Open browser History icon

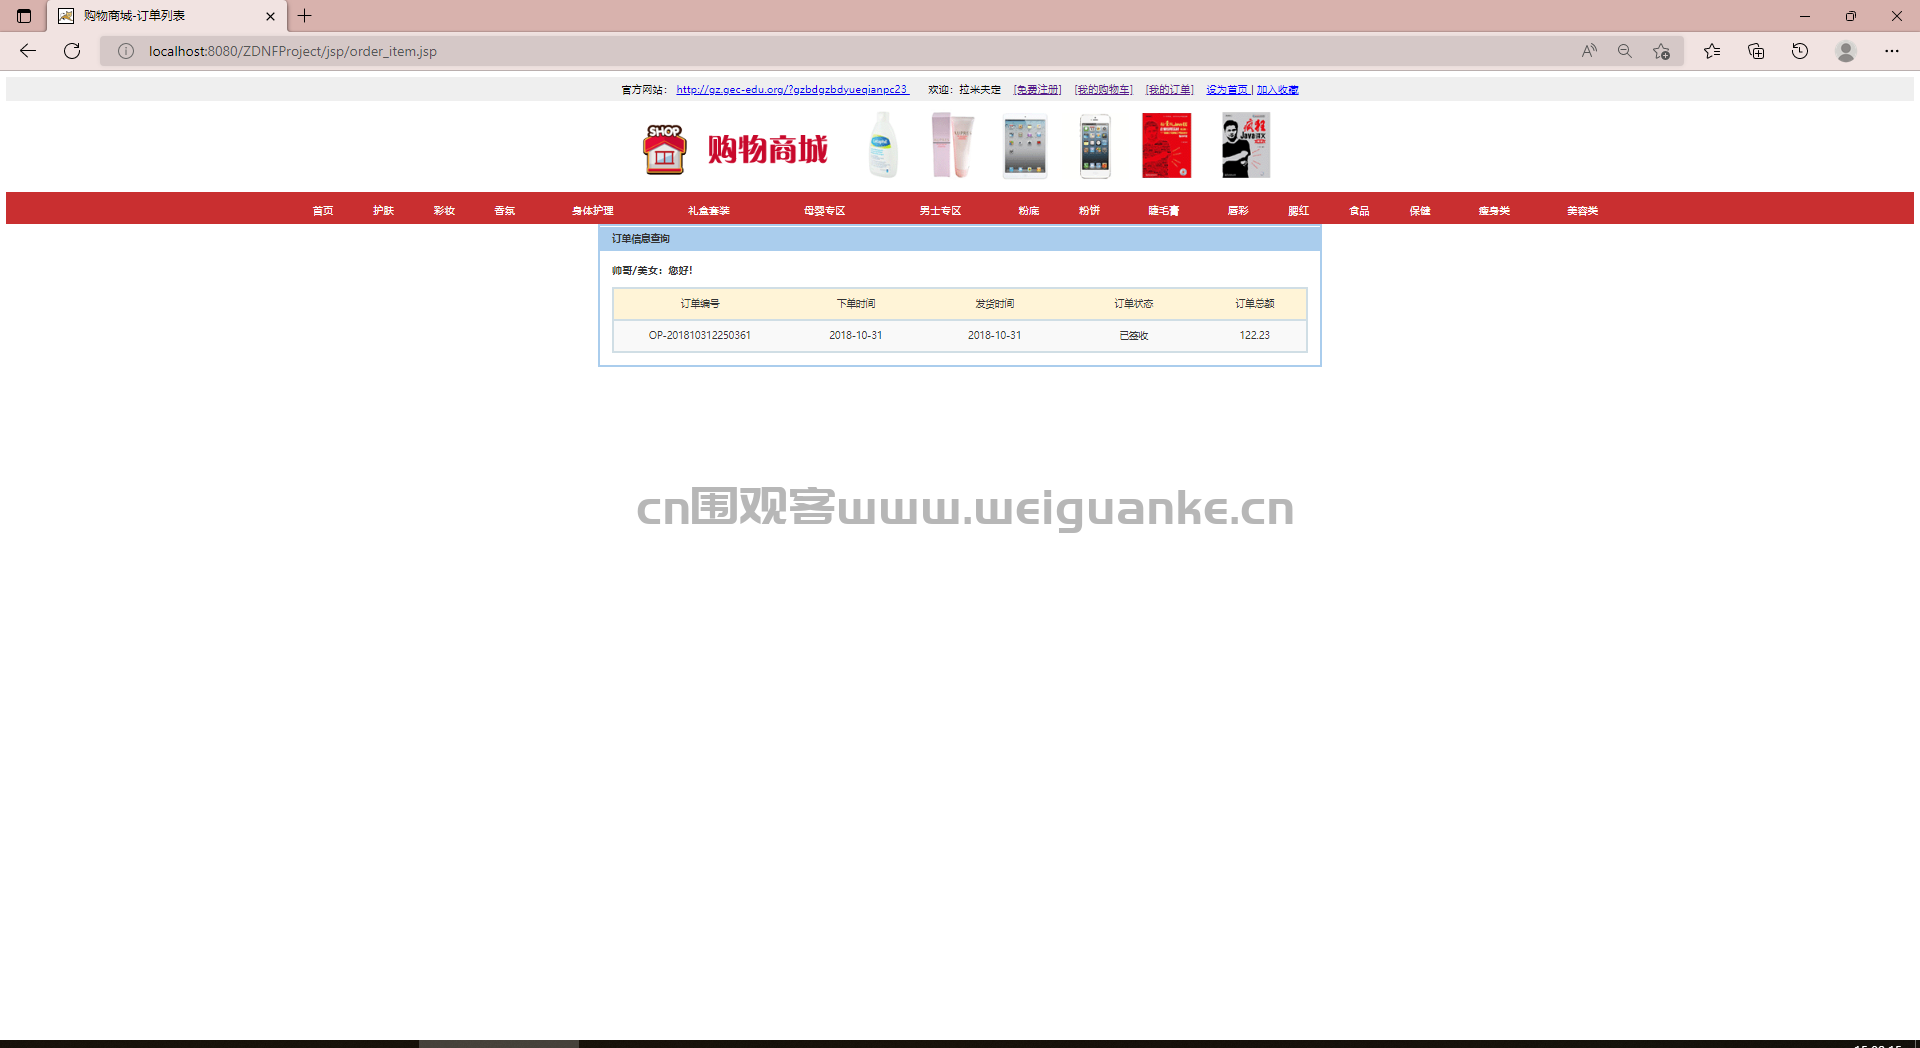(x=1800, y=51)
